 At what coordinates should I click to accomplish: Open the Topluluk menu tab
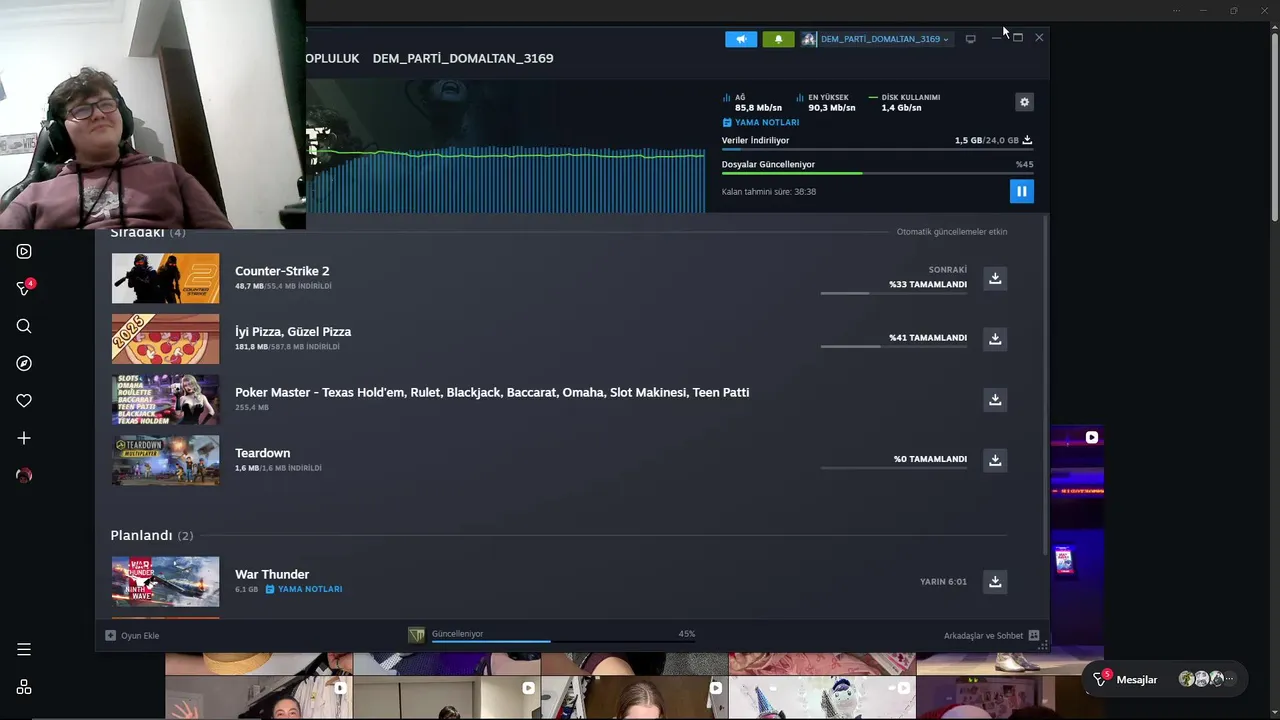coord(332,58)
